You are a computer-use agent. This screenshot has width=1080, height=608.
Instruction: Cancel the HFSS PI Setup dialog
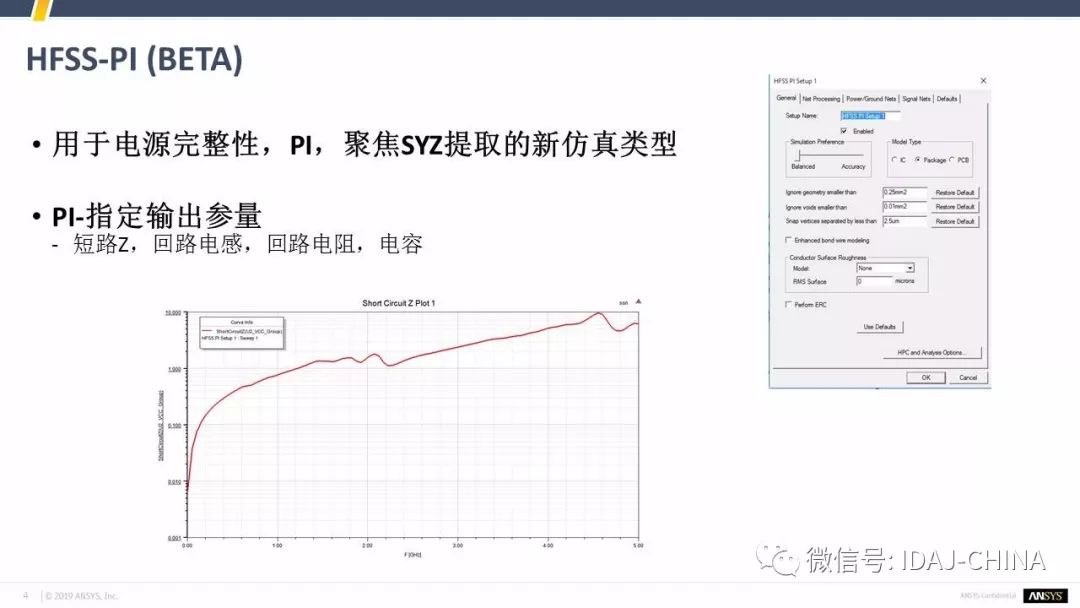coord(968,377)
